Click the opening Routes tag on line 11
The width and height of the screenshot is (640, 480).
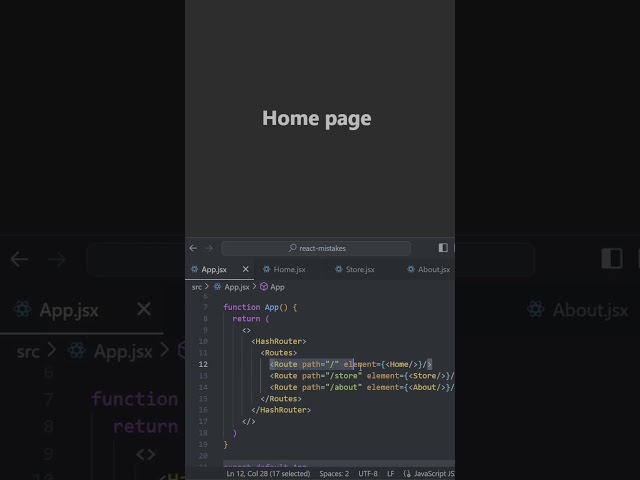pos(279,353)
